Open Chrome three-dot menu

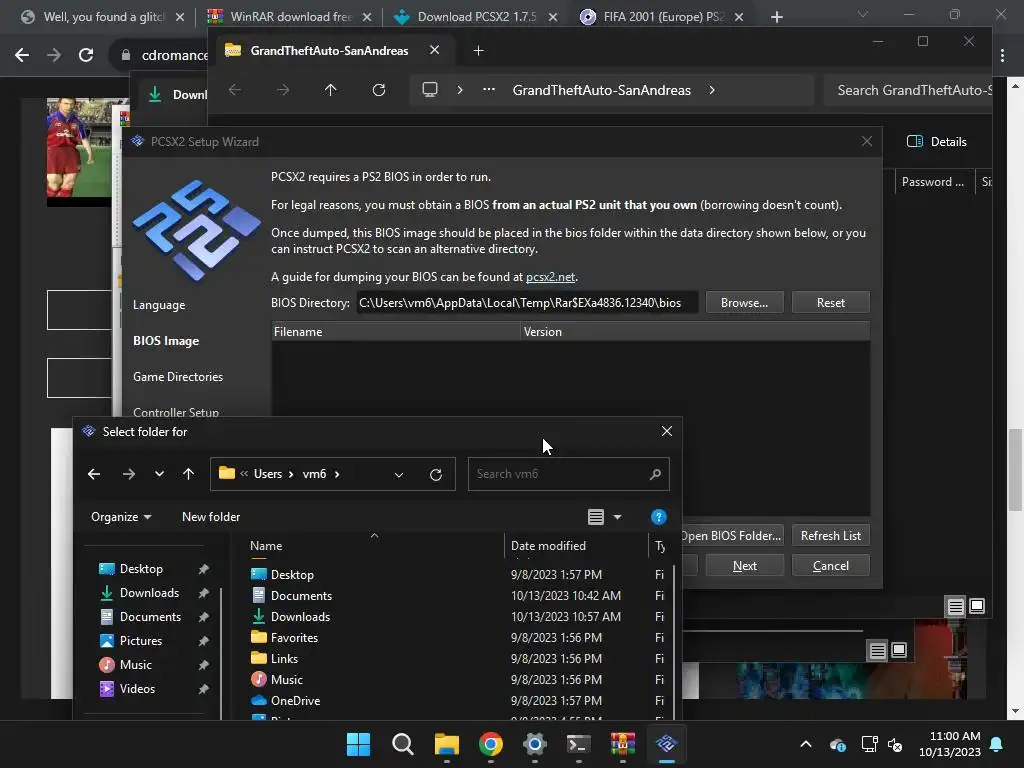[1002, 56]
